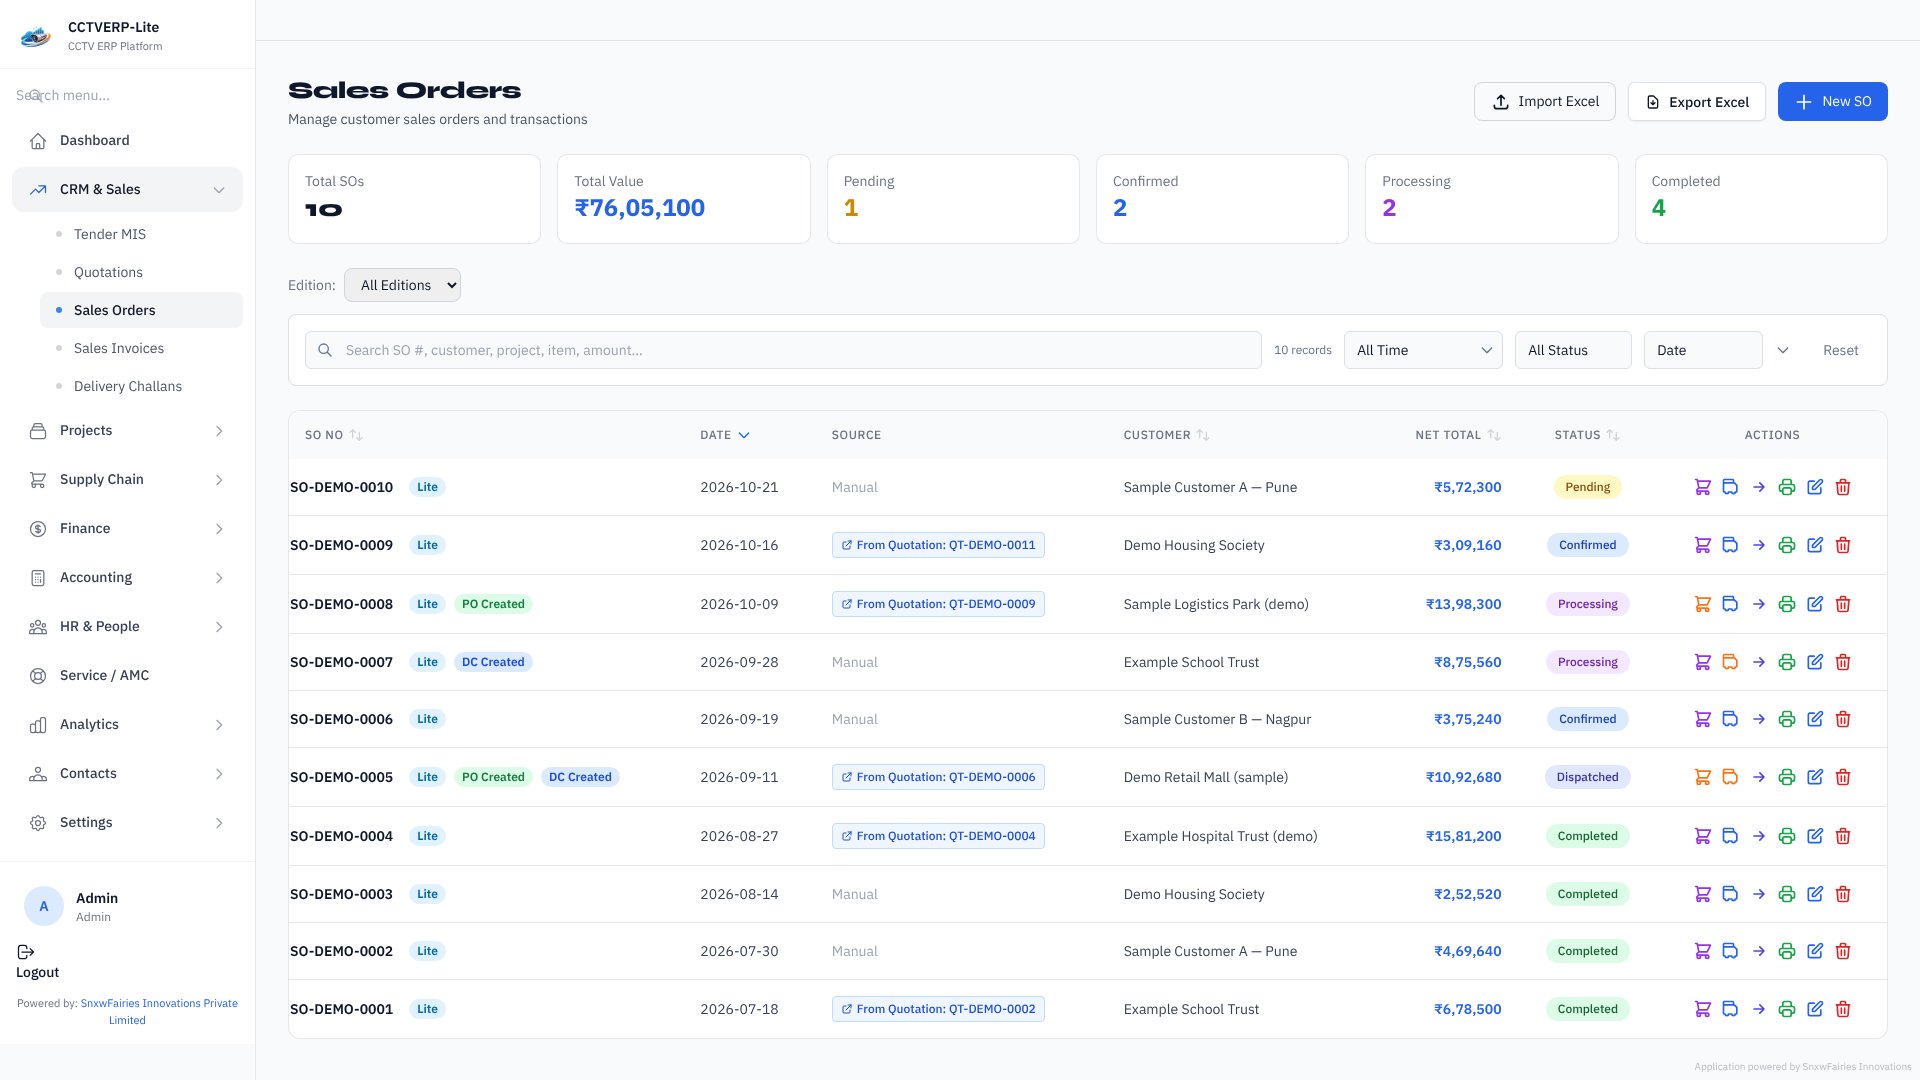Click the orange cart icon for SO-DEMO-0008
Image resolution: width=1920 pixels, height=1080 pixels.
pos(1702,604)
